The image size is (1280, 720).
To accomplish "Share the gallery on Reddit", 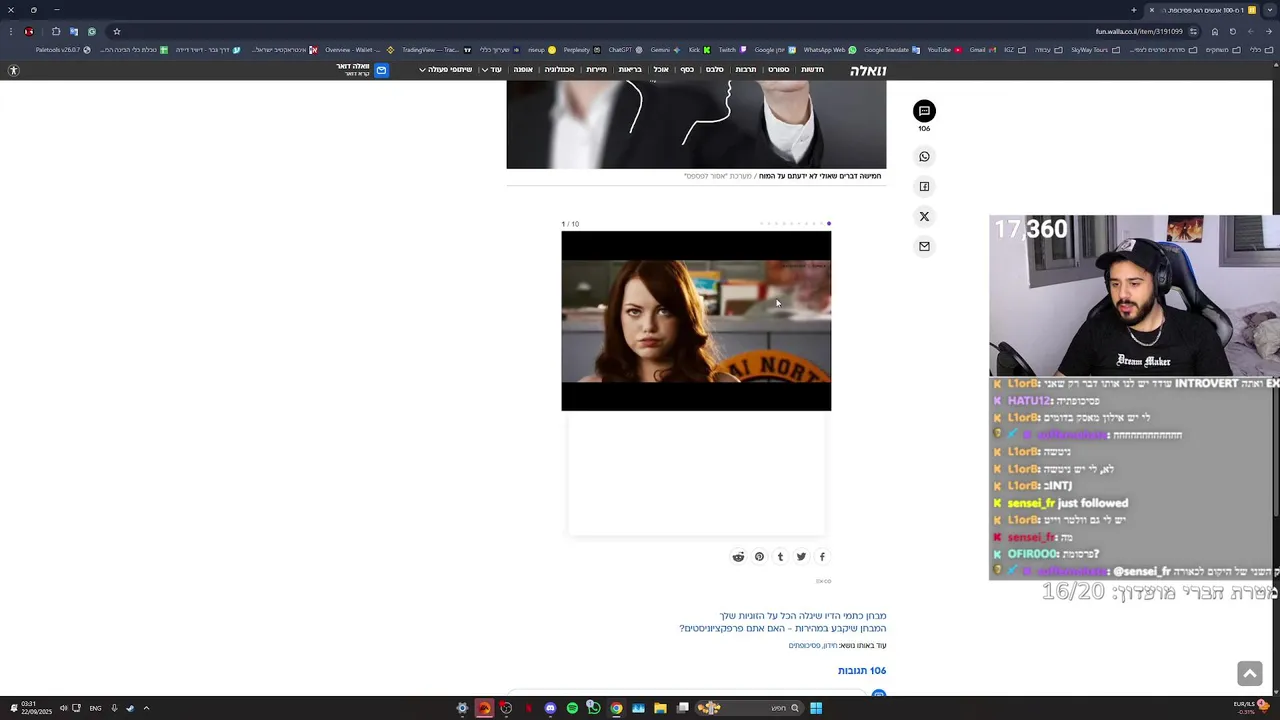I will point(738,557).
